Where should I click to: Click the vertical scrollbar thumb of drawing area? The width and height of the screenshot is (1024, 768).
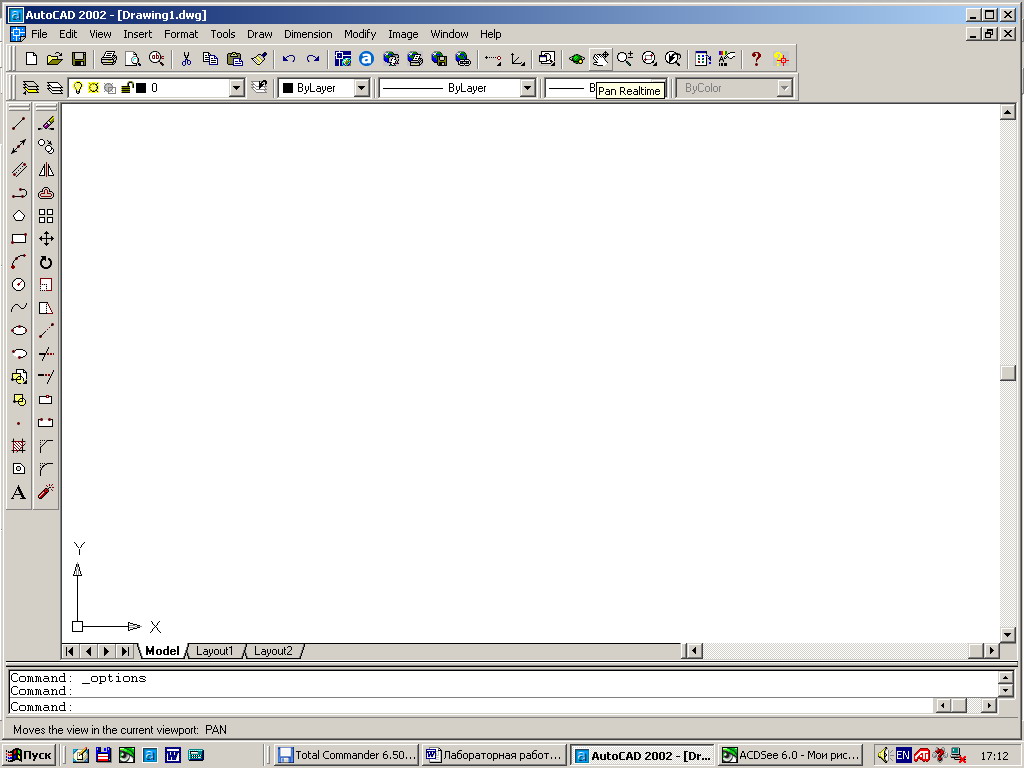pos(1008,372)
